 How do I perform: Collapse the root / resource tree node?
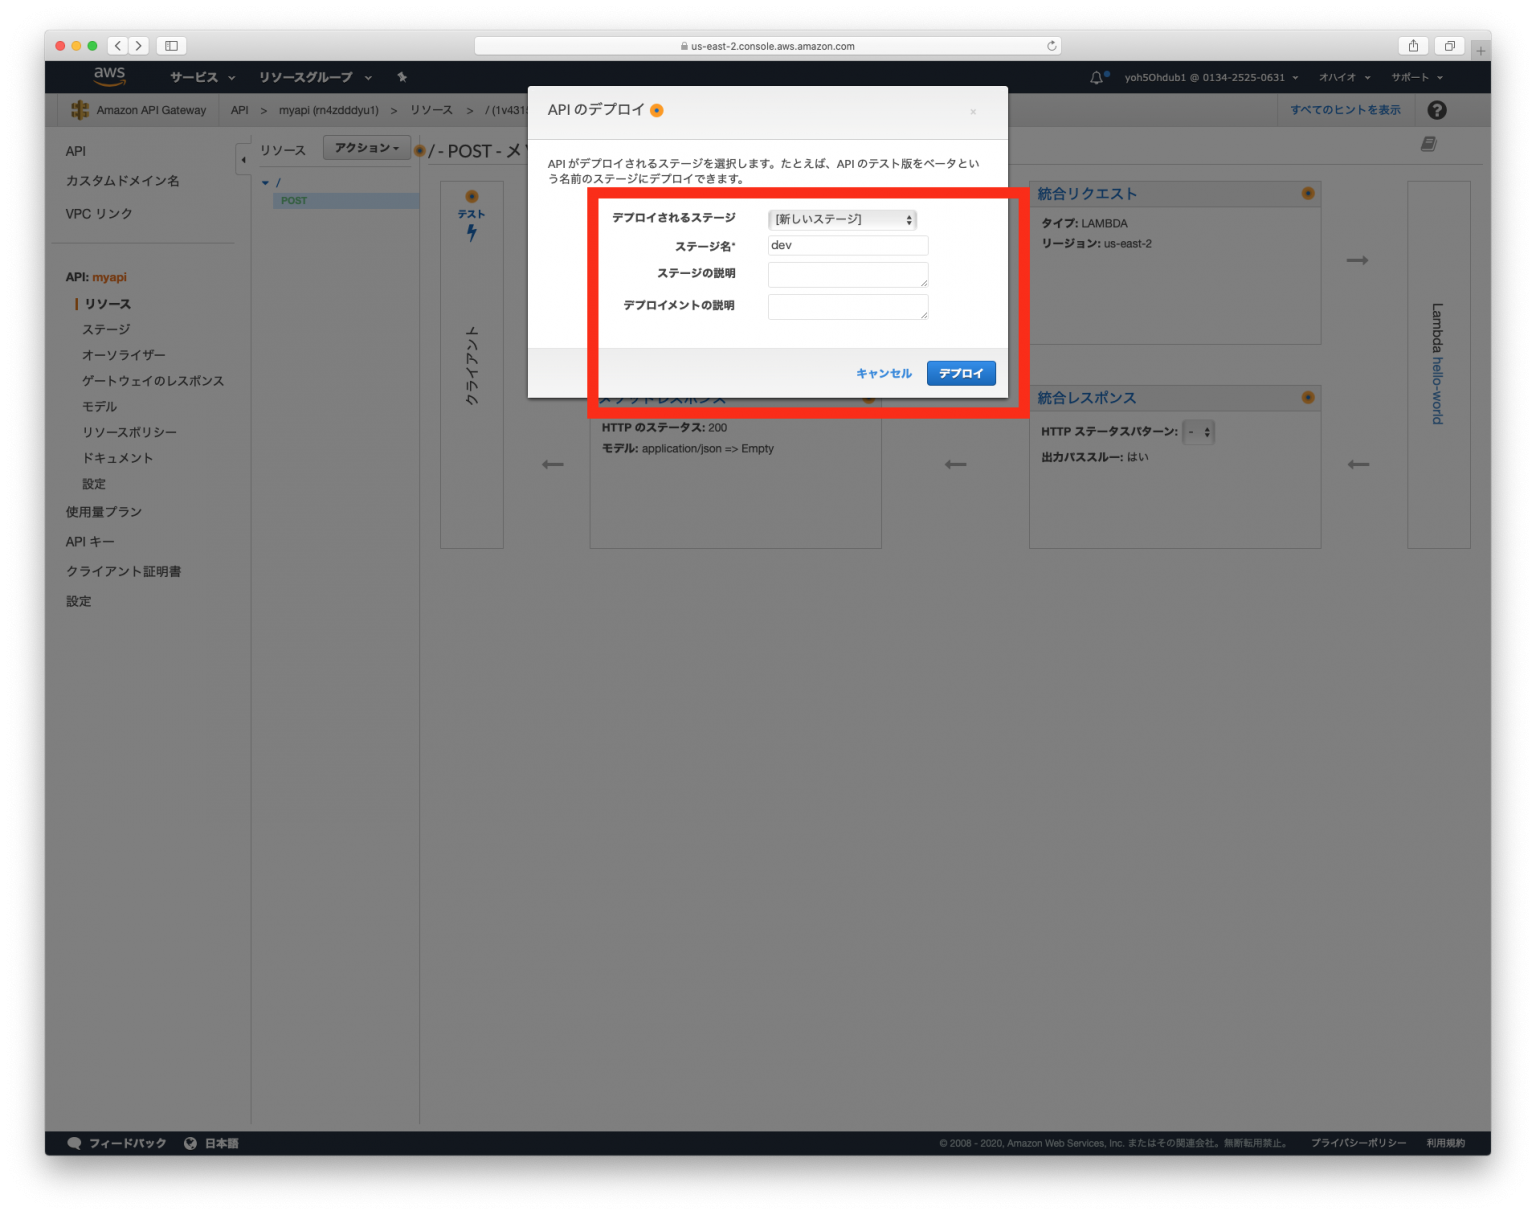click(x=265, y=182)
